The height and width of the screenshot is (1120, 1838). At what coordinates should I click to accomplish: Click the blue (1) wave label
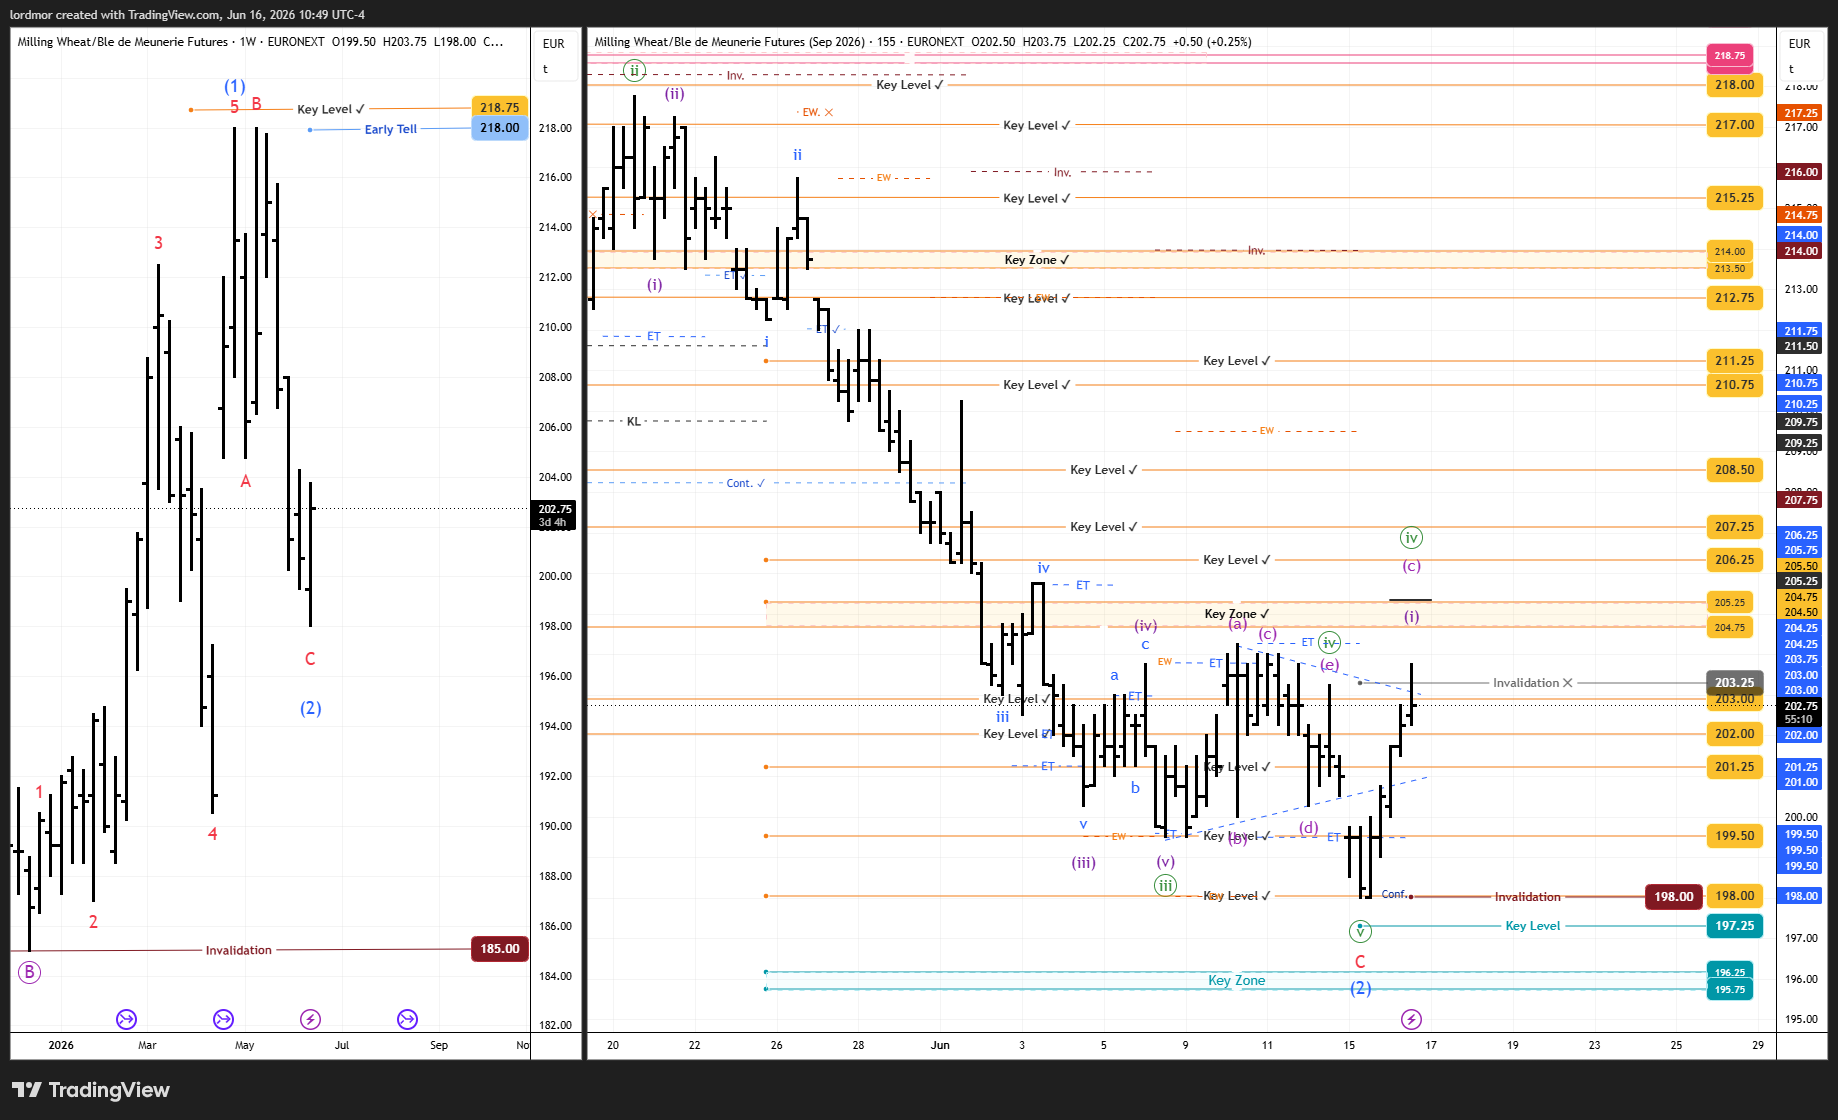235,86
